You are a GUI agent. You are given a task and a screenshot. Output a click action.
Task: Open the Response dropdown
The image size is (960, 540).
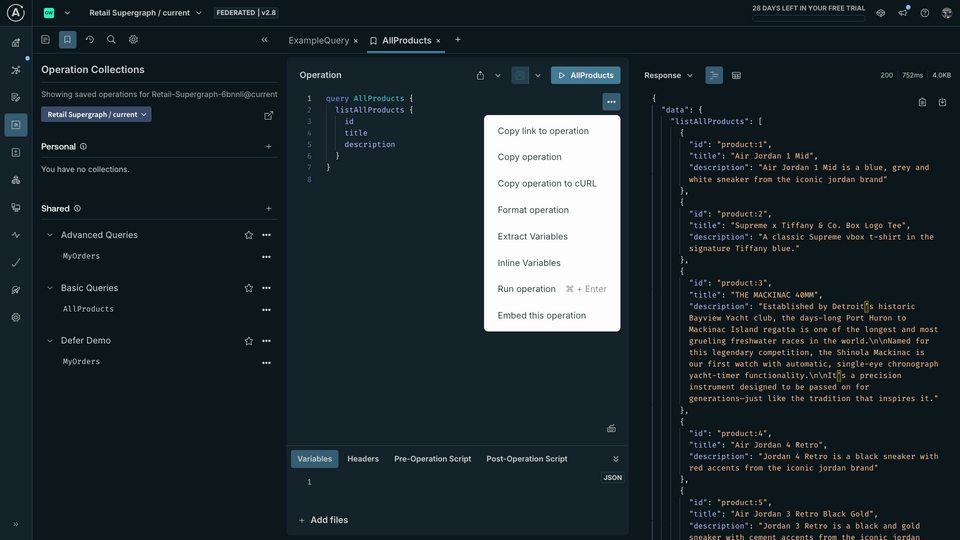click(x=668, y=75)
